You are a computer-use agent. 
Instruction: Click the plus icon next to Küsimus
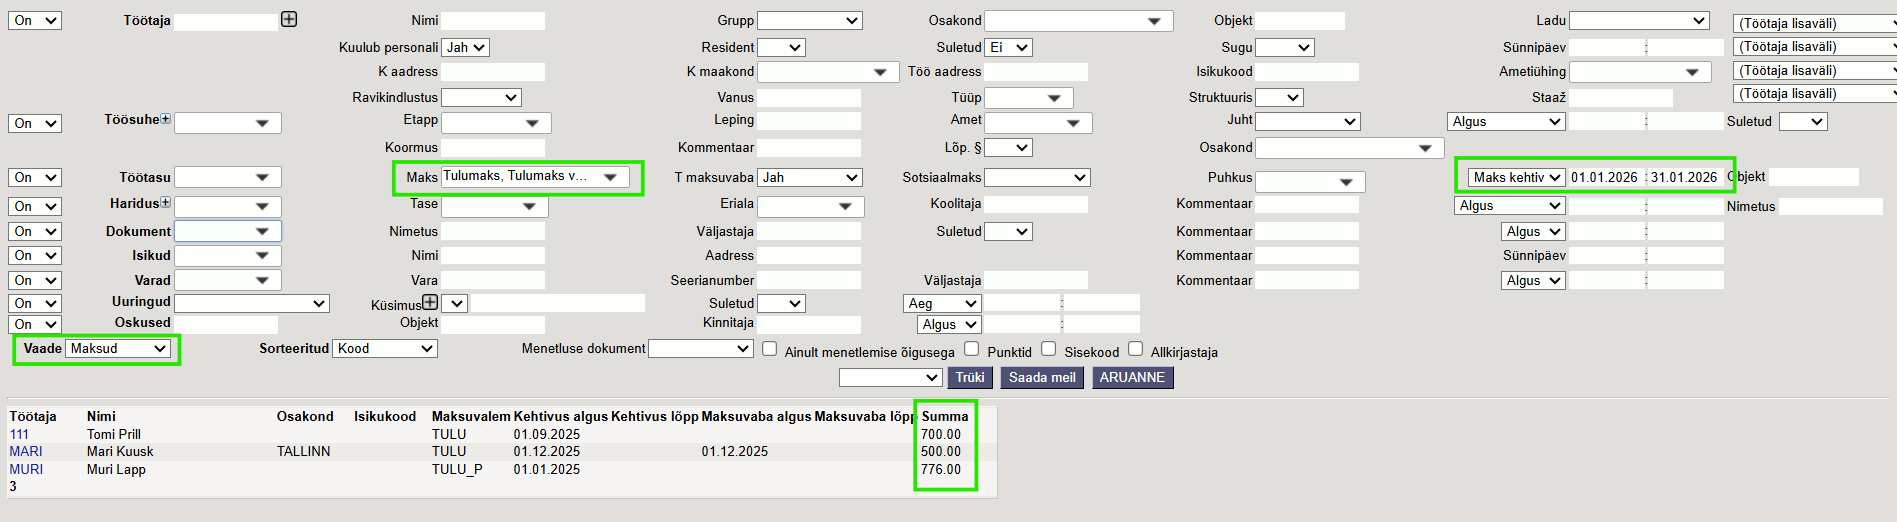430,302
